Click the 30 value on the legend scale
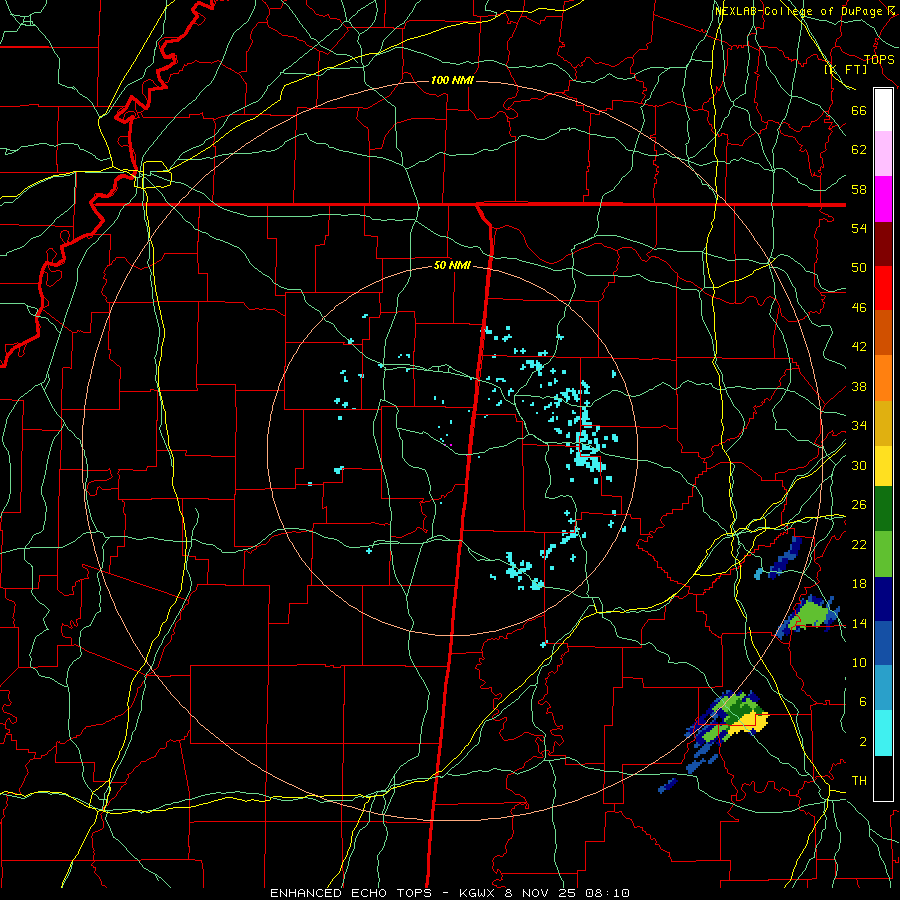The image size is (900, 900). pyautogui.click(x=859, y=465)
